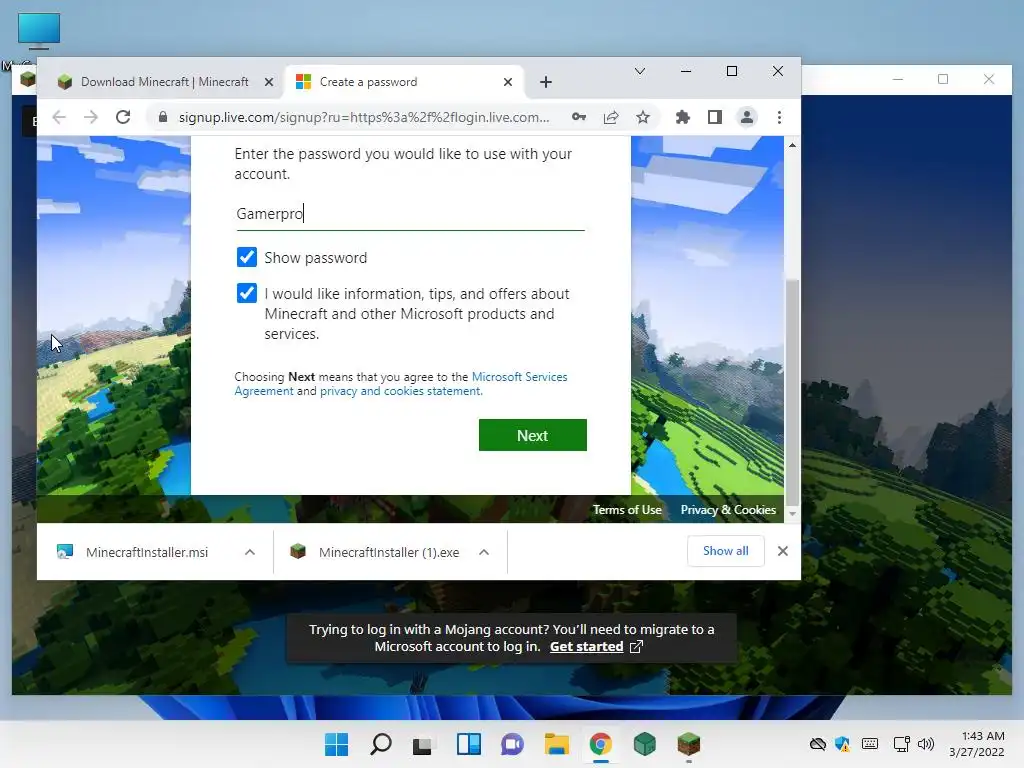Click the Minecraft grass block taskbar icon

[688, 744]
